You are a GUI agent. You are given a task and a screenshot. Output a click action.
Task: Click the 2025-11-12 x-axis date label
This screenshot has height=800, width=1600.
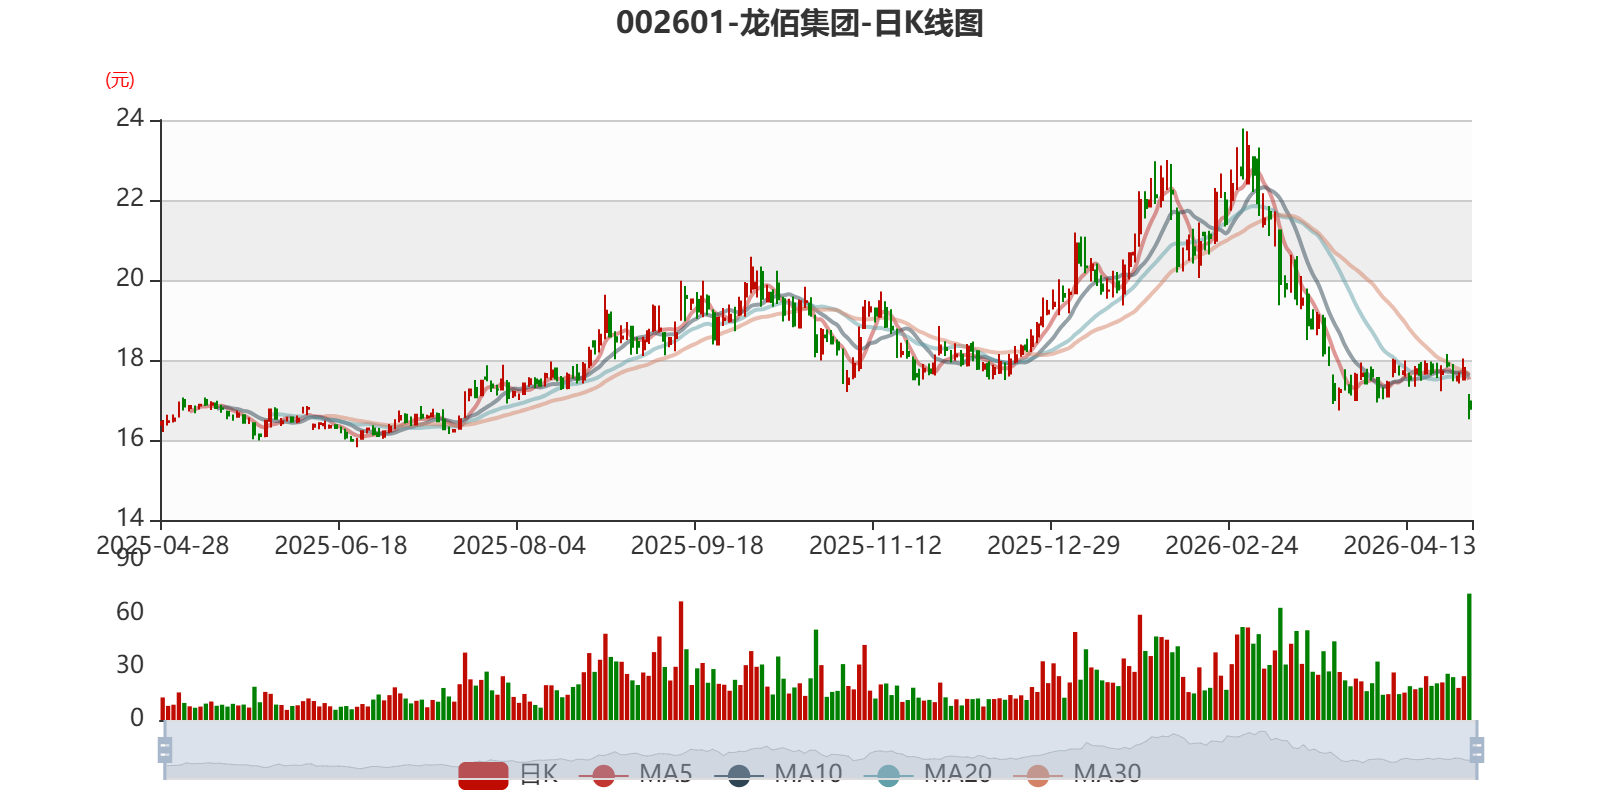tap(875, 546)
